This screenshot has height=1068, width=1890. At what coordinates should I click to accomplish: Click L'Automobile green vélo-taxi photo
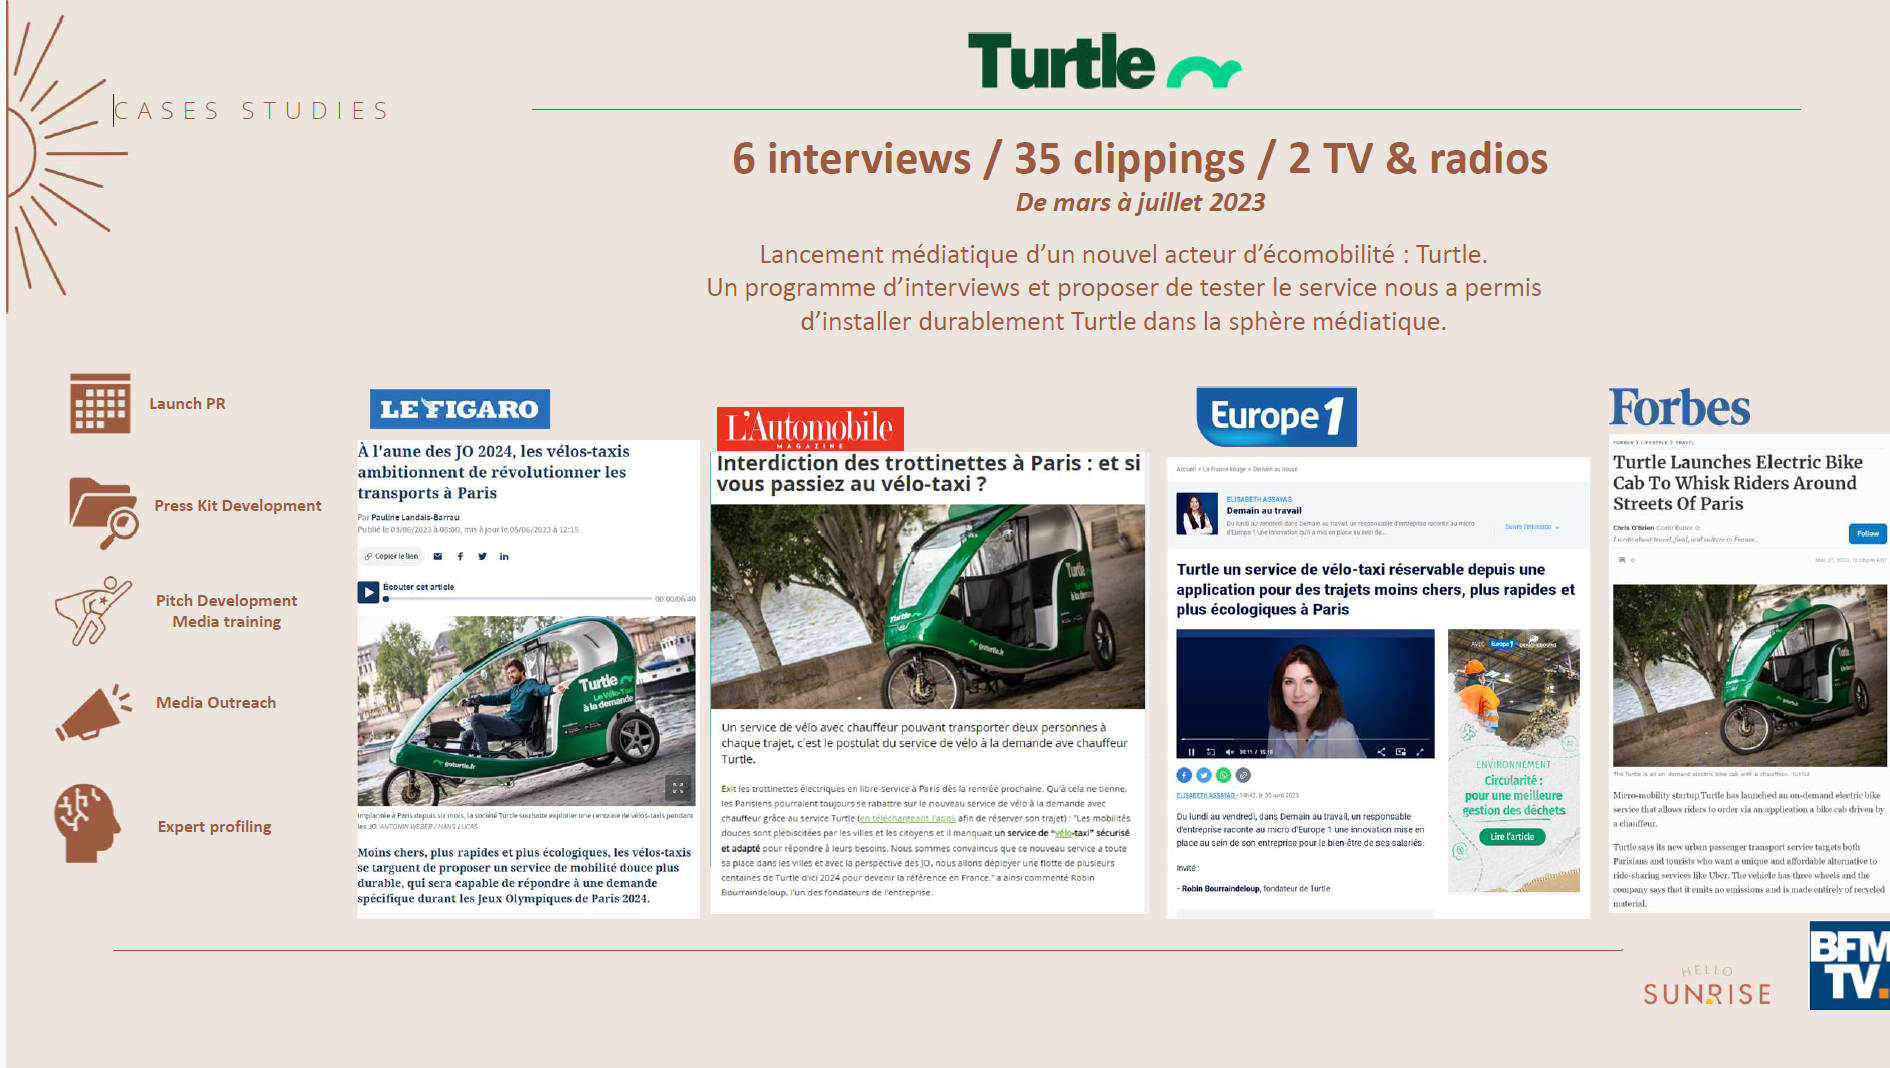(x=928, y=606)
